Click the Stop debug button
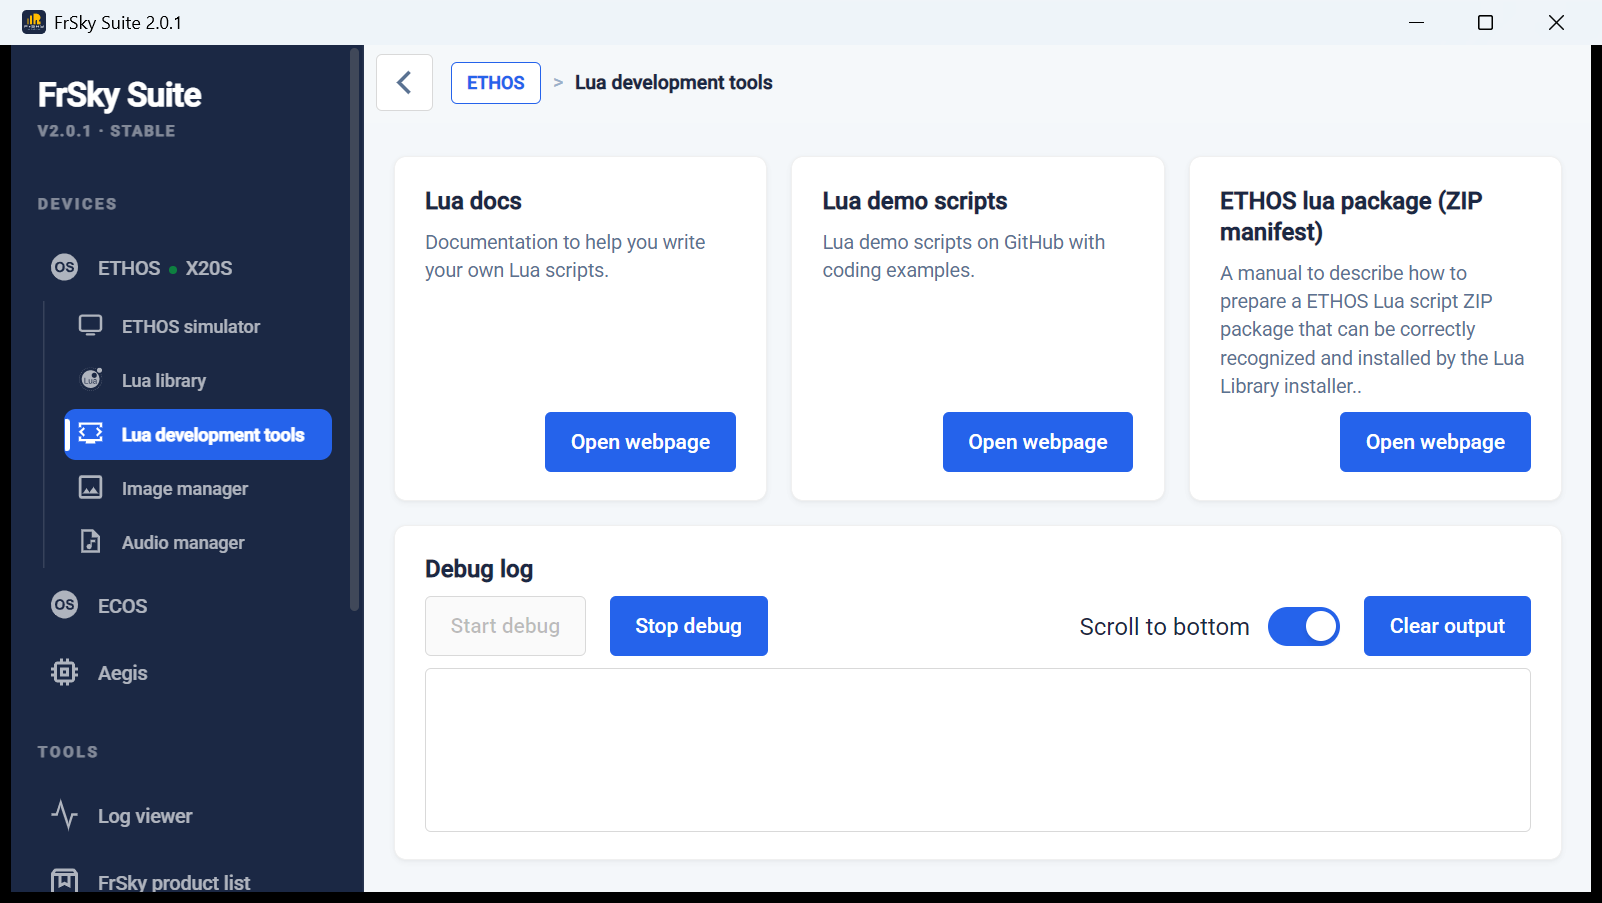The width and height of the screenshot is (1602, 903). 688,625
